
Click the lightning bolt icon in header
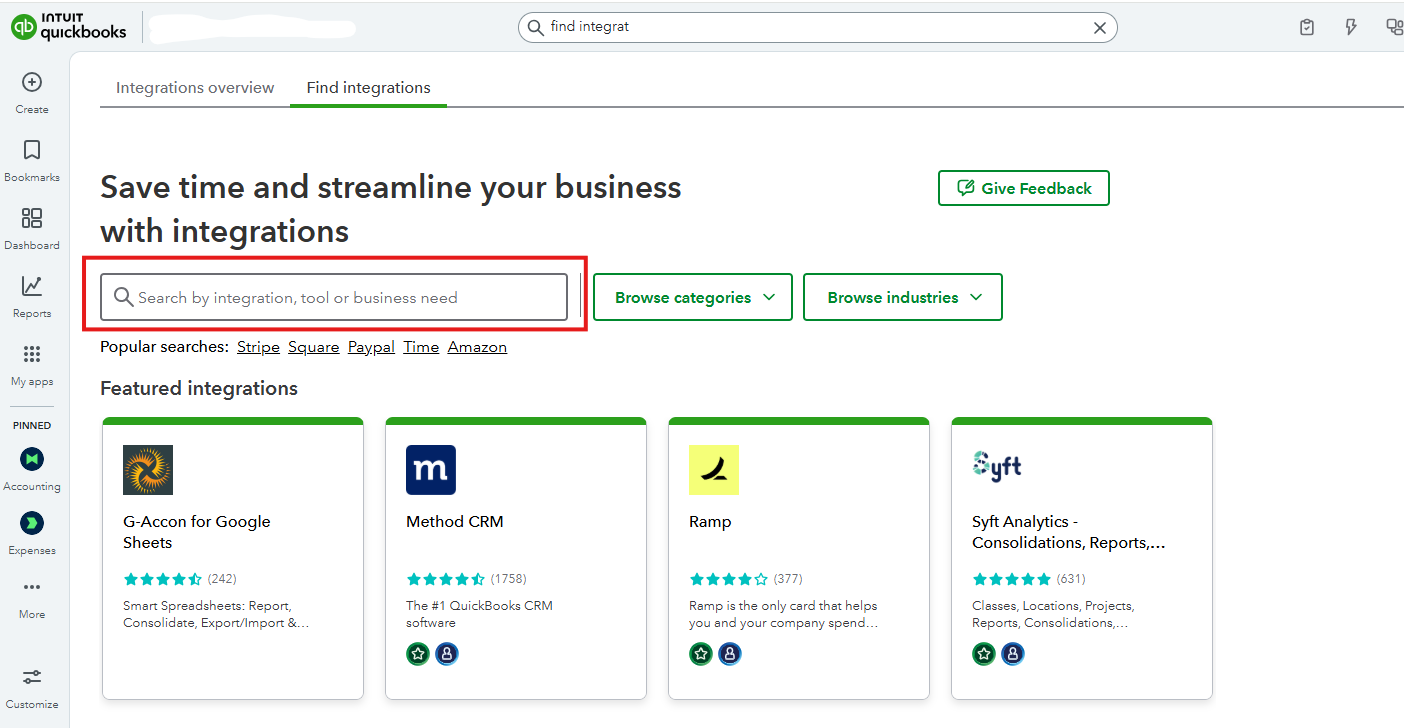point(1351,27)
